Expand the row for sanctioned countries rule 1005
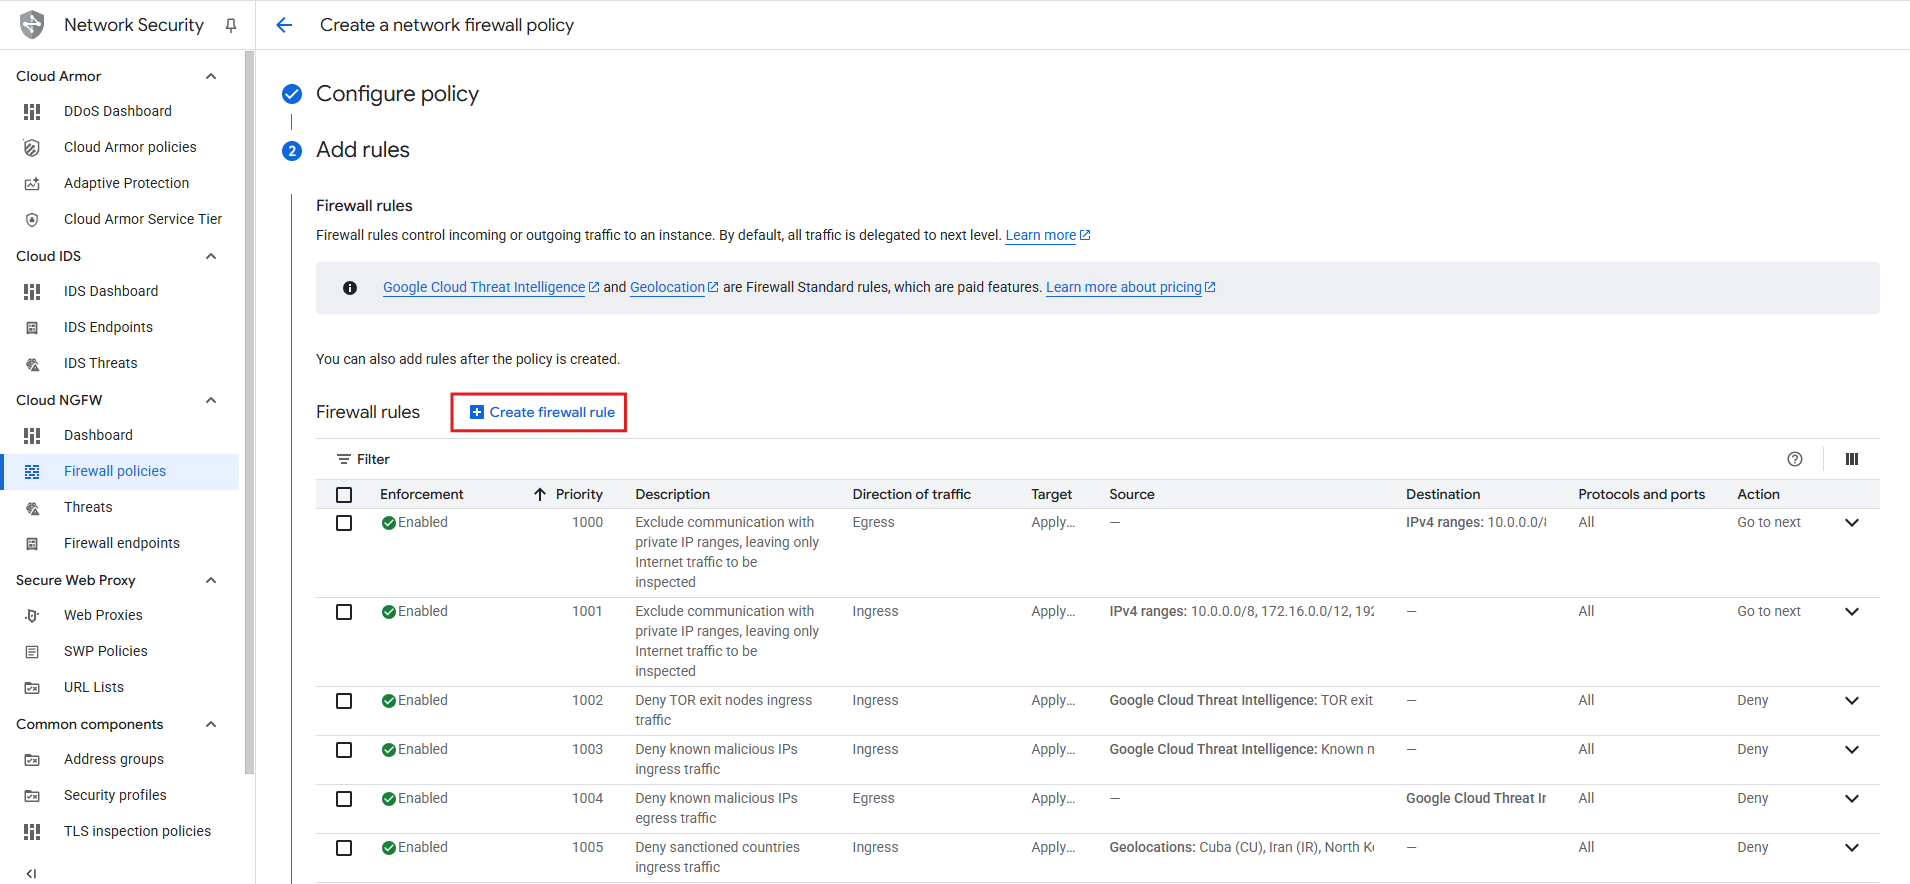This screenshot has height=884, width=1910. coord(1851,848)
